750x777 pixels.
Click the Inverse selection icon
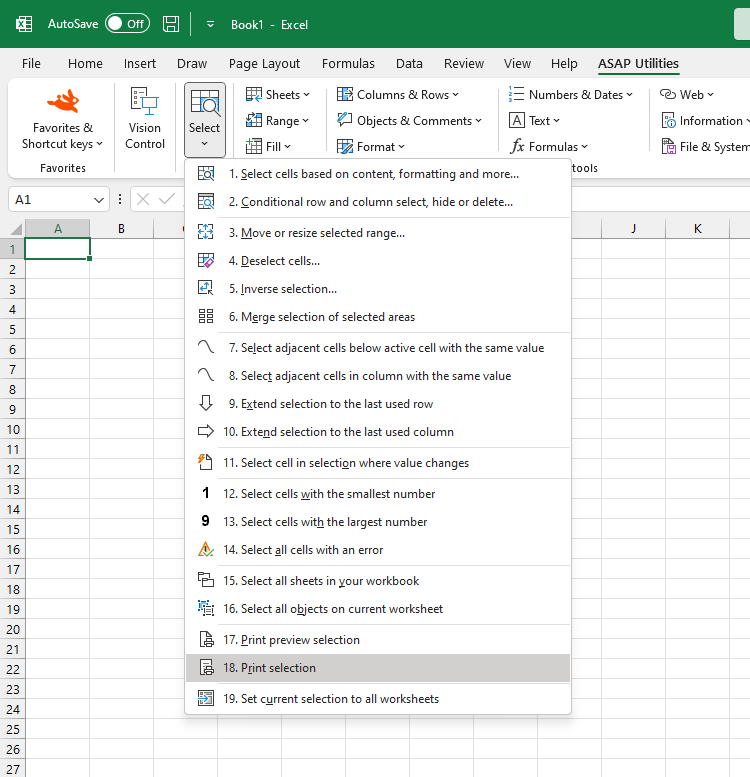(206, 288)
